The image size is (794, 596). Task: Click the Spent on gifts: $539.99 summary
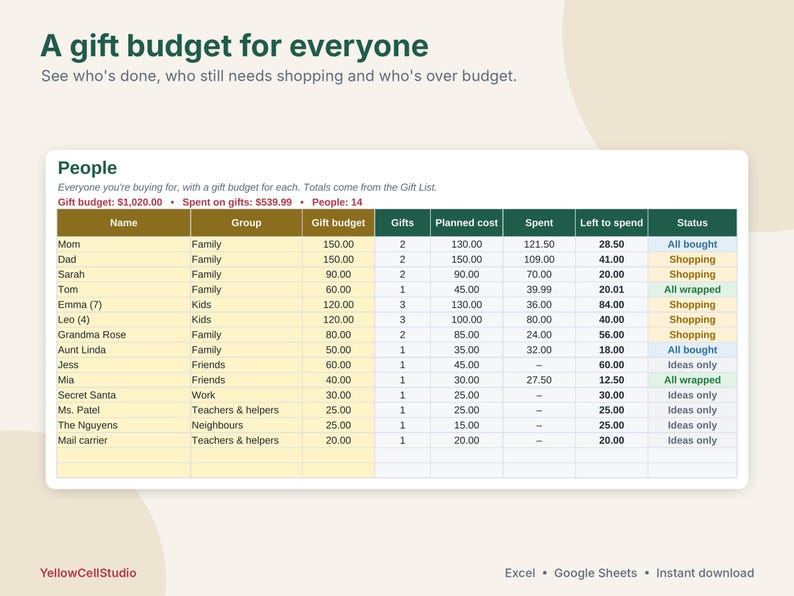point(237,202)
